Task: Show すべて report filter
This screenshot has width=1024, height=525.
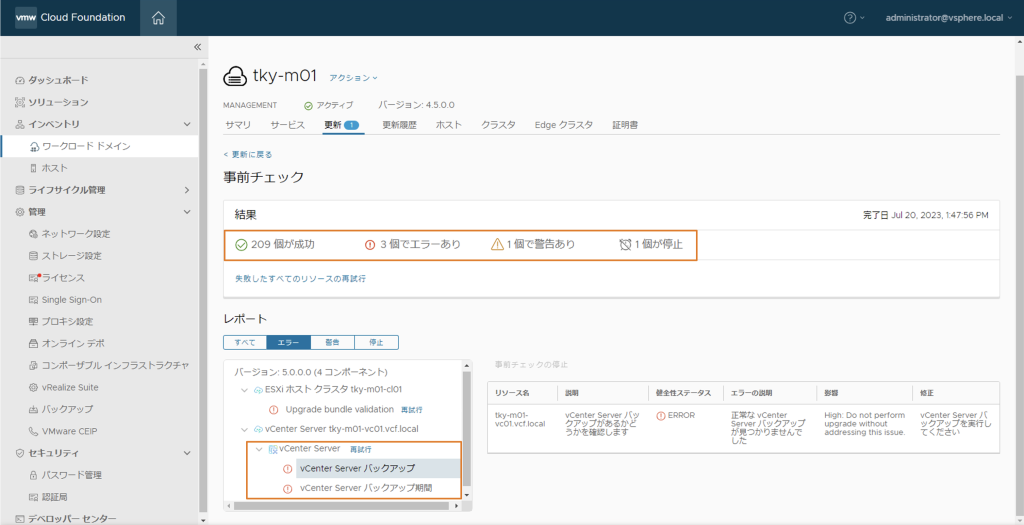Action: click(245, 342)
